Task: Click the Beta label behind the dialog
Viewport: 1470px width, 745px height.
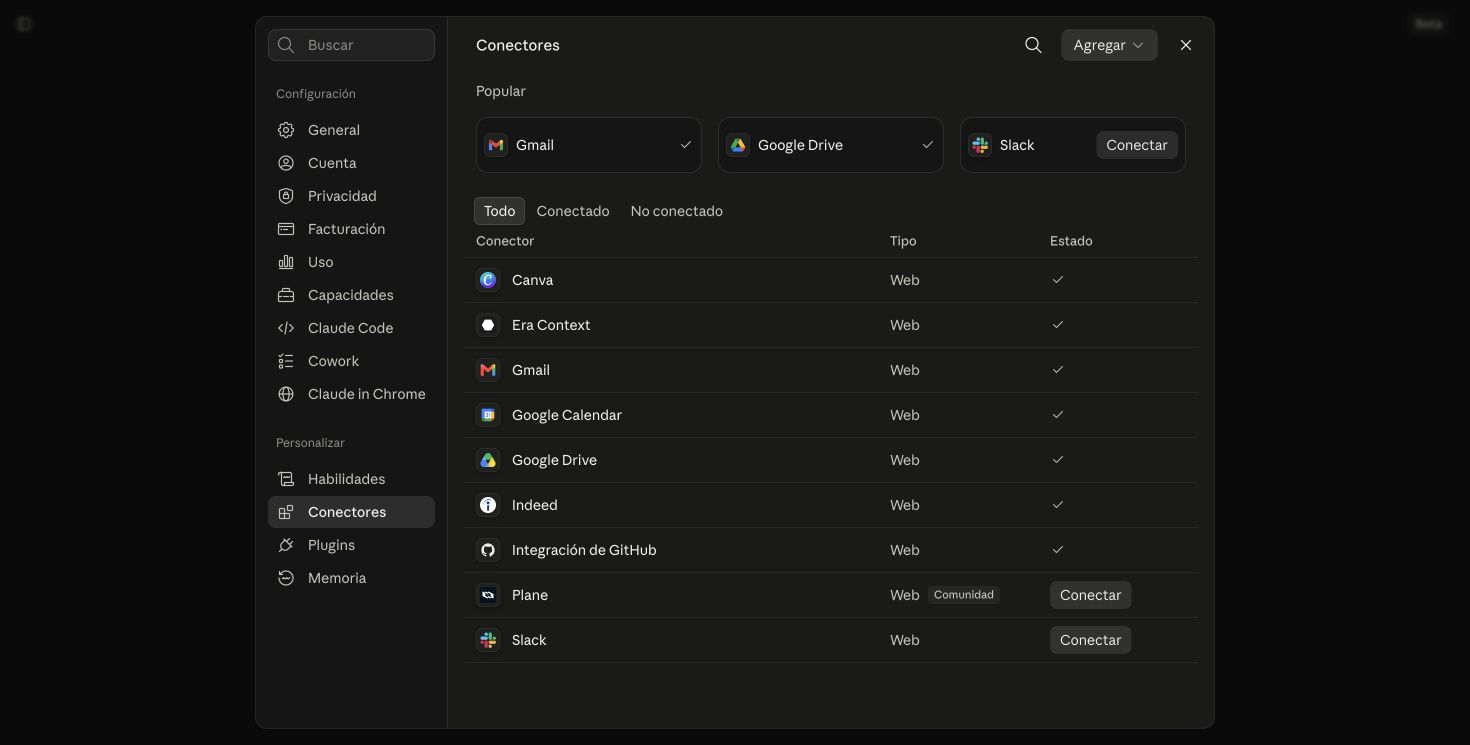Action: coord(1429,24)
